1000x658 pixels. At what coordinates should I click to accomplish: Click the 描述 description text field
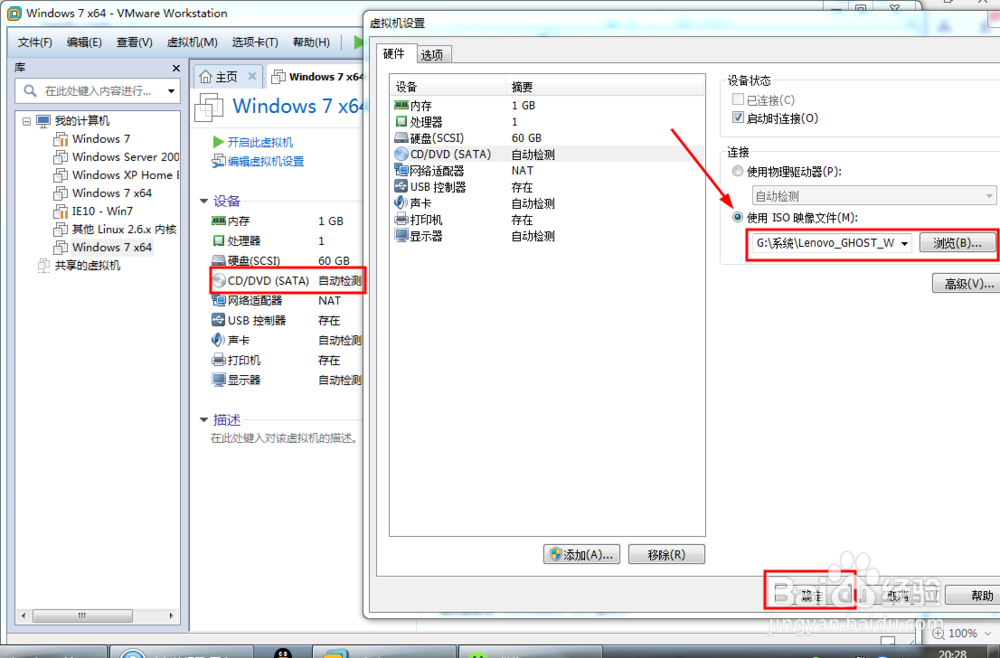pos(284,439)
